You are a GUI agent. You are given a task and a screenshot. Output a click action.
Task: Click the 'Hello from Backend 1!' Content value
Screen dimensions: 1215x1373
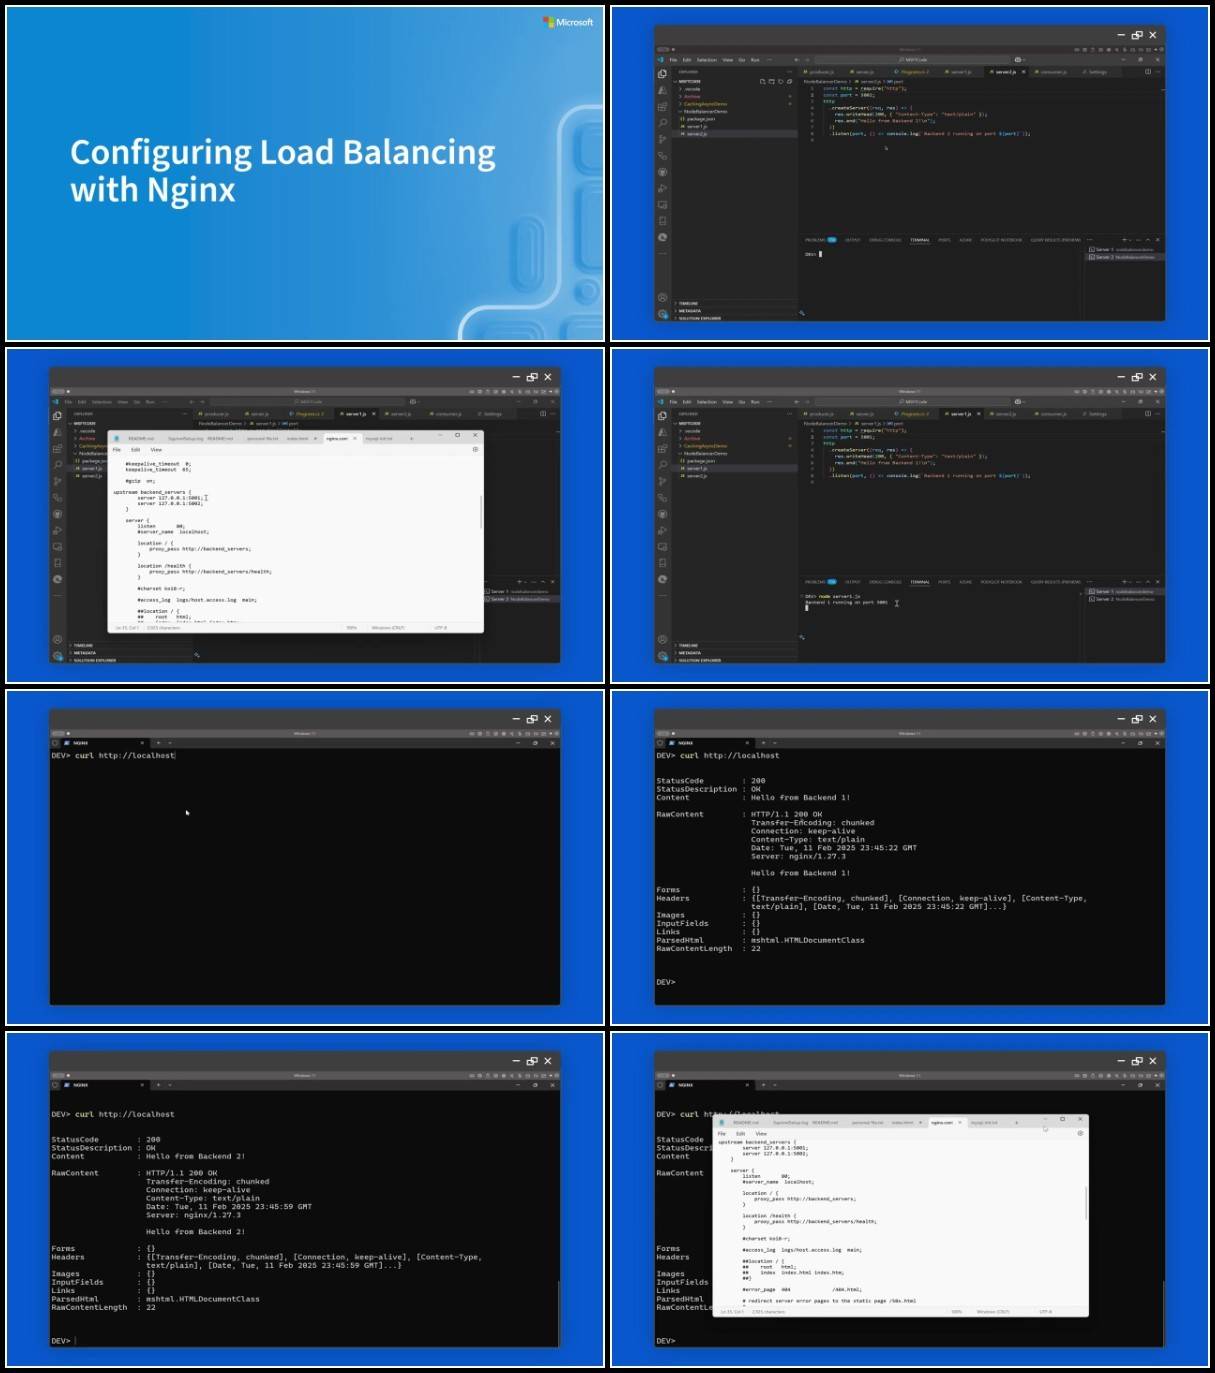(x=800, y=798)
